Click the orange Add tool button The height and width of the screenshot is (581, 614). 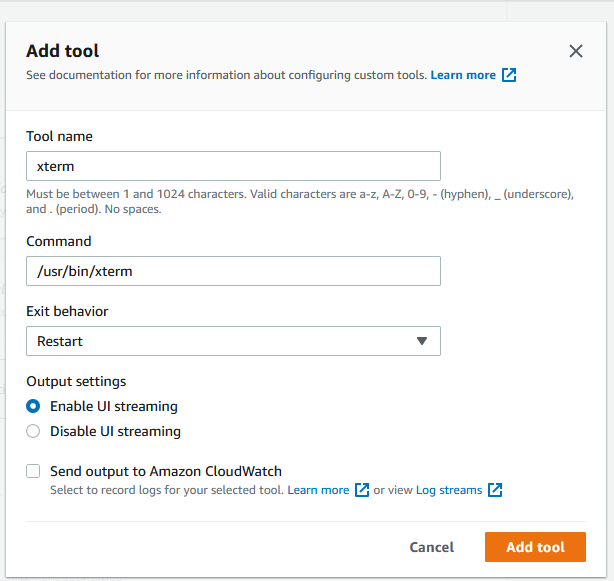tap(535, 547)
